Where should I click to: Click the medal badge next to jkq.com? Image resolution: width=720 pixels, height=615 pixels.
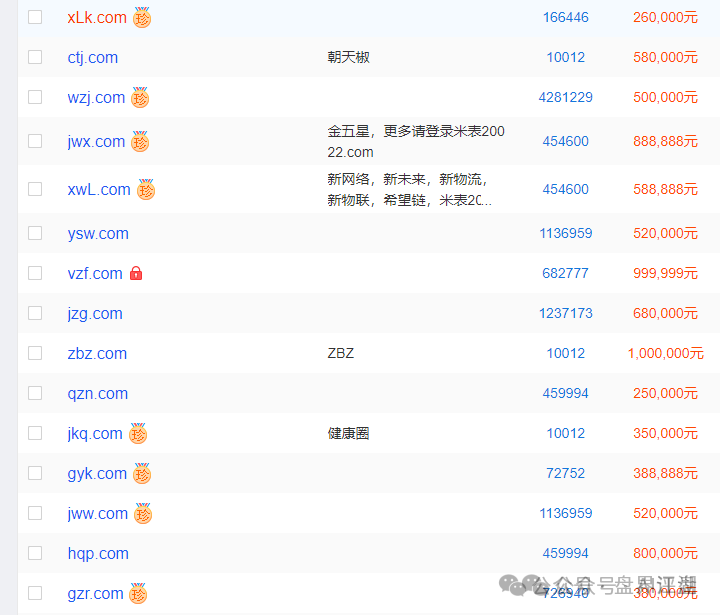(x=138, y=434)
